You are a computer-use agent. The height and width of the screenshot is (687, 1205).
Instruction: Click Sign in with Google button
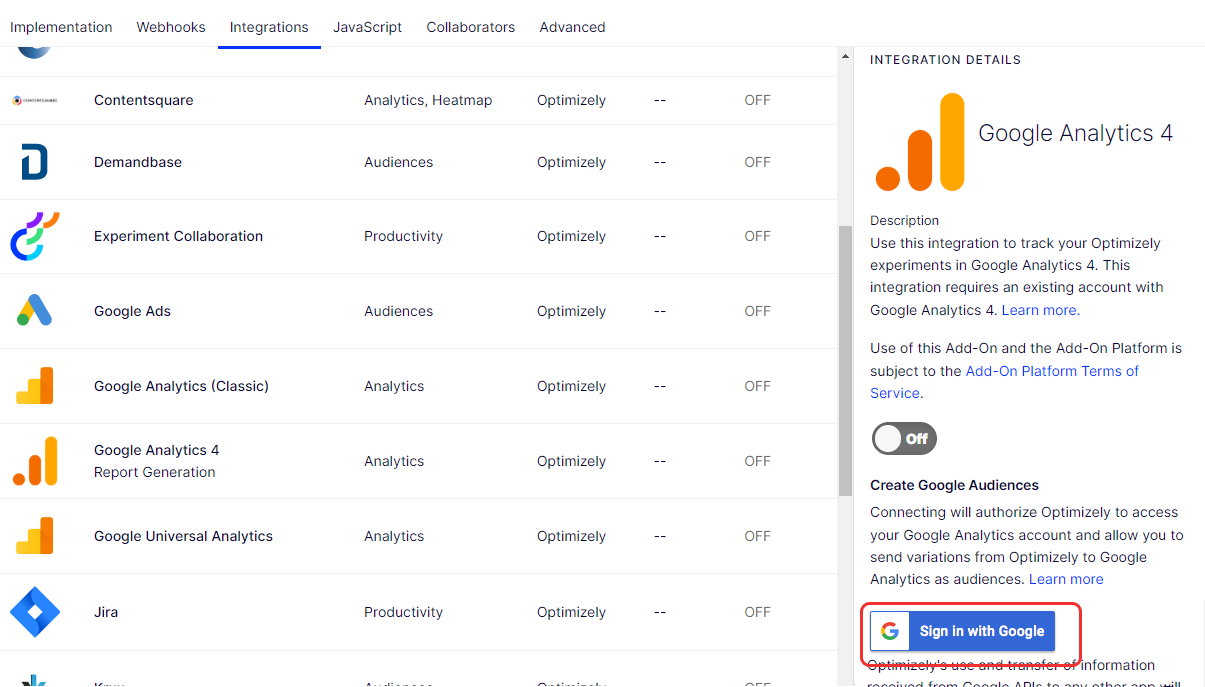[962, 631]
